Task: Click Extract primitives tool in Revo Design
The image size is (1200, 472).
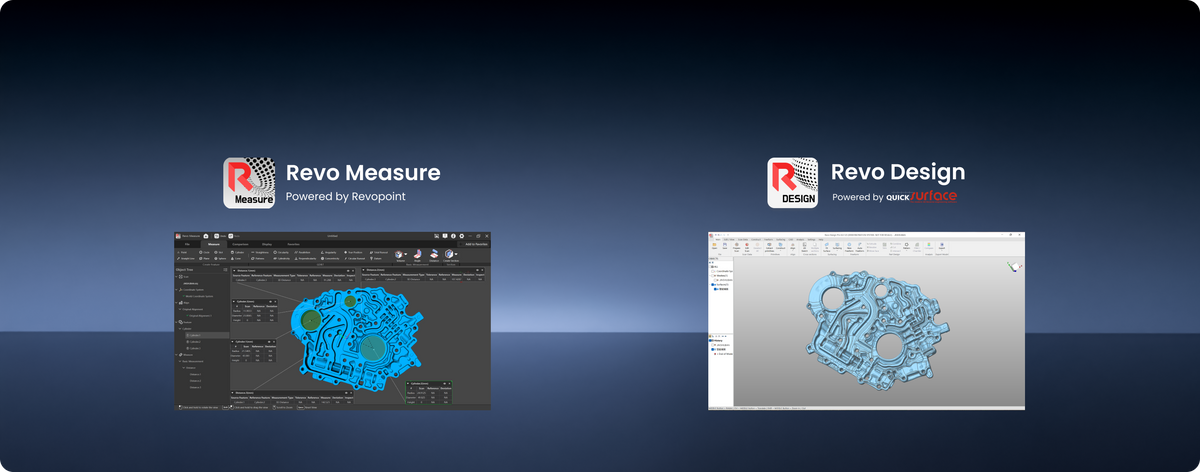Action: click(769, 246)
